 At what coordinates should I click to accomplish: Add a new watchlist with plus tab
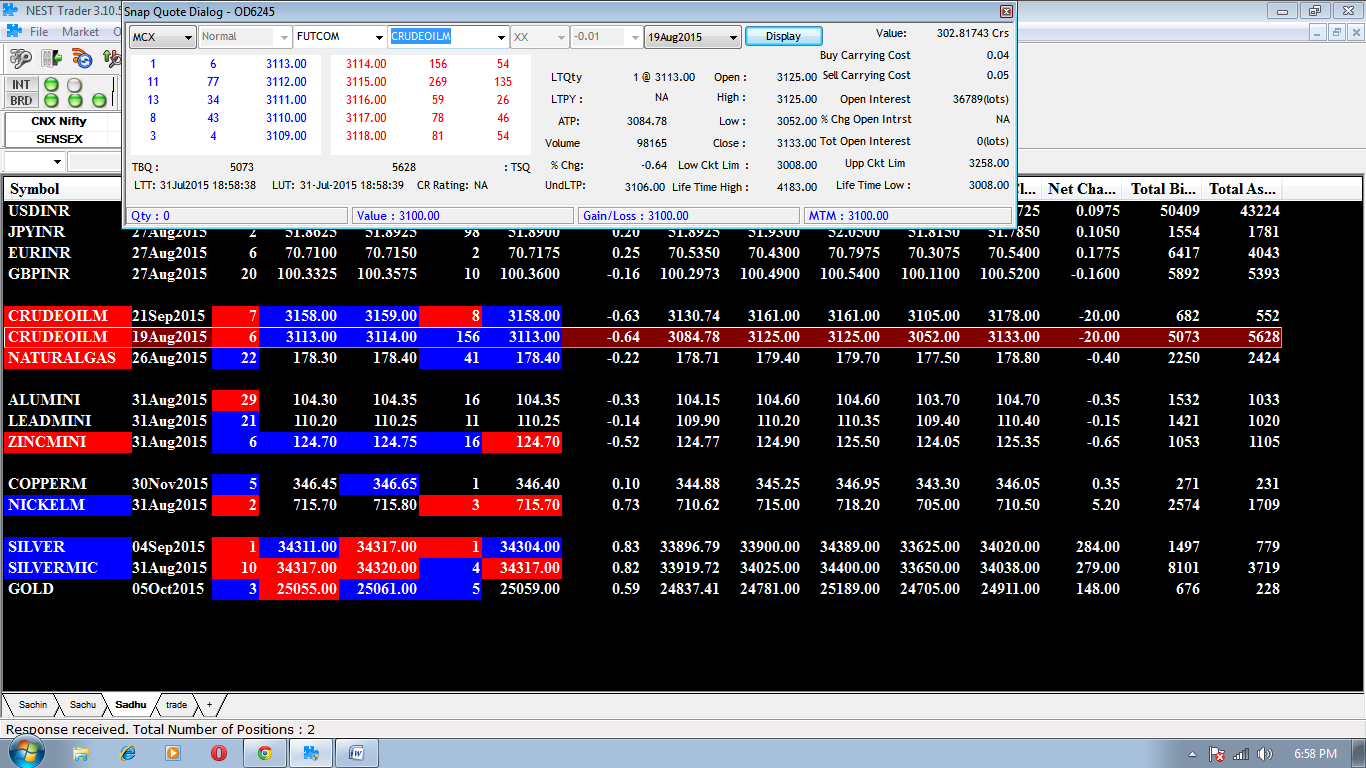(x=209, y=705)
